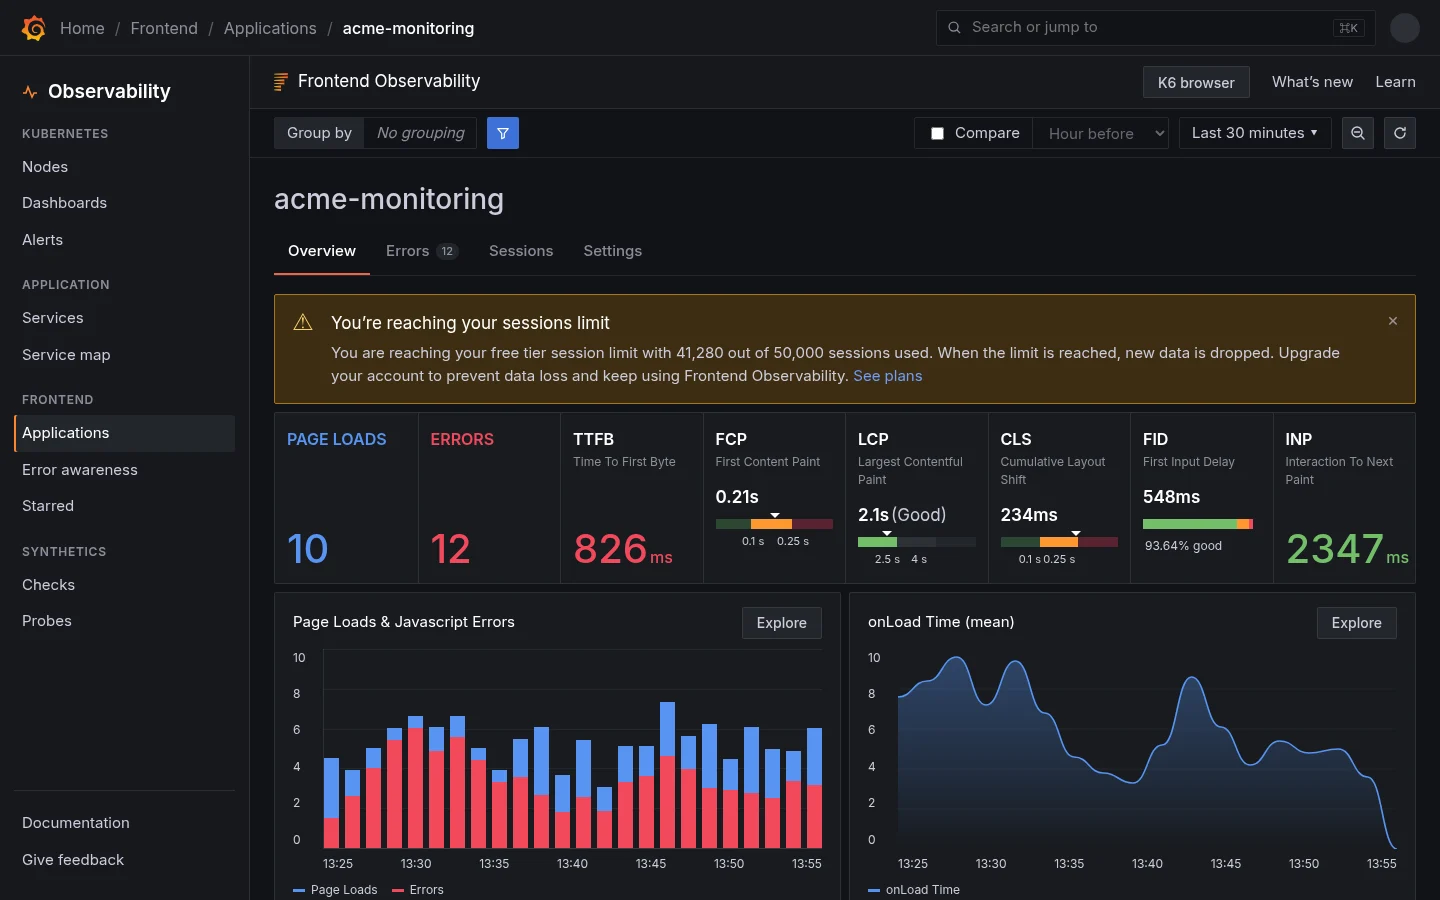Open Service map in the sidebar
This screenshot has height=900, width=1440.
coord(125,355)
